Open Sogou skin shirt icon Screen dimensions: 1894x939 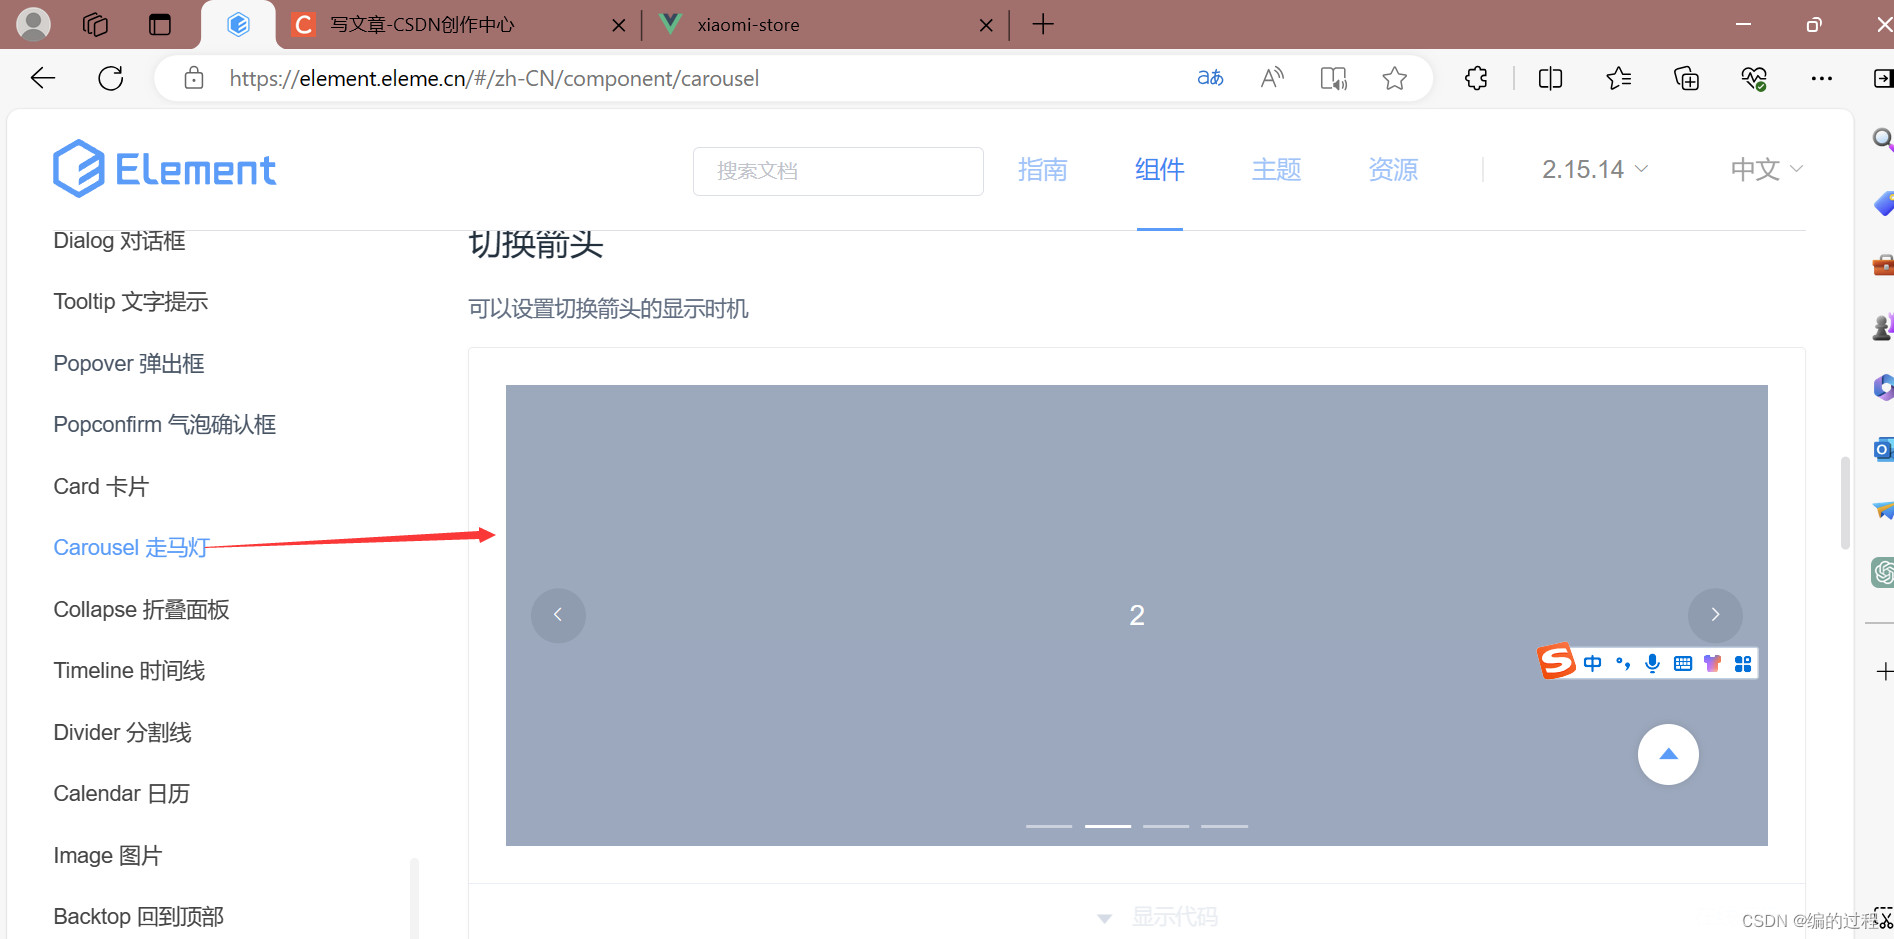coord(1712,663)
